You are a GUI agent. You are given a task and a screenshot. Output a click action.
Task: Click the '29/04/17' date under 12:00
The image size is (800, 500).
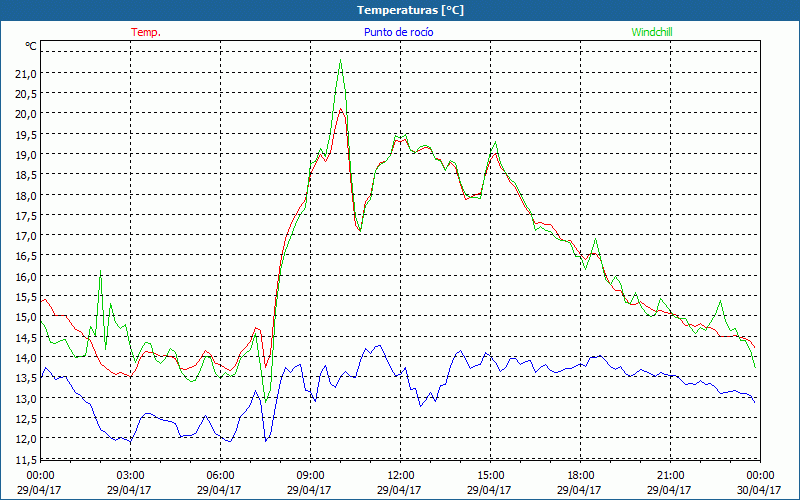[399, 490]
